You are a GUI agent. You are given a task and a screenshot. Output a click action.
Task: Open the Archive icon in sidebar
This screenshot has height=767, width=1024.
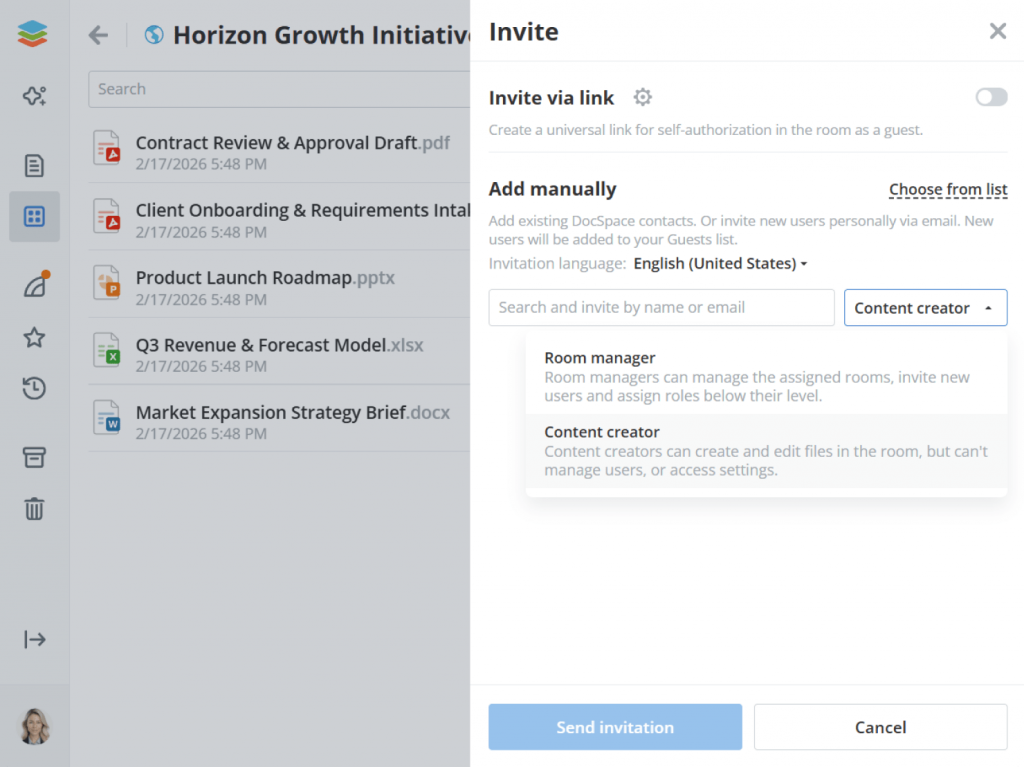pos(34,457)
